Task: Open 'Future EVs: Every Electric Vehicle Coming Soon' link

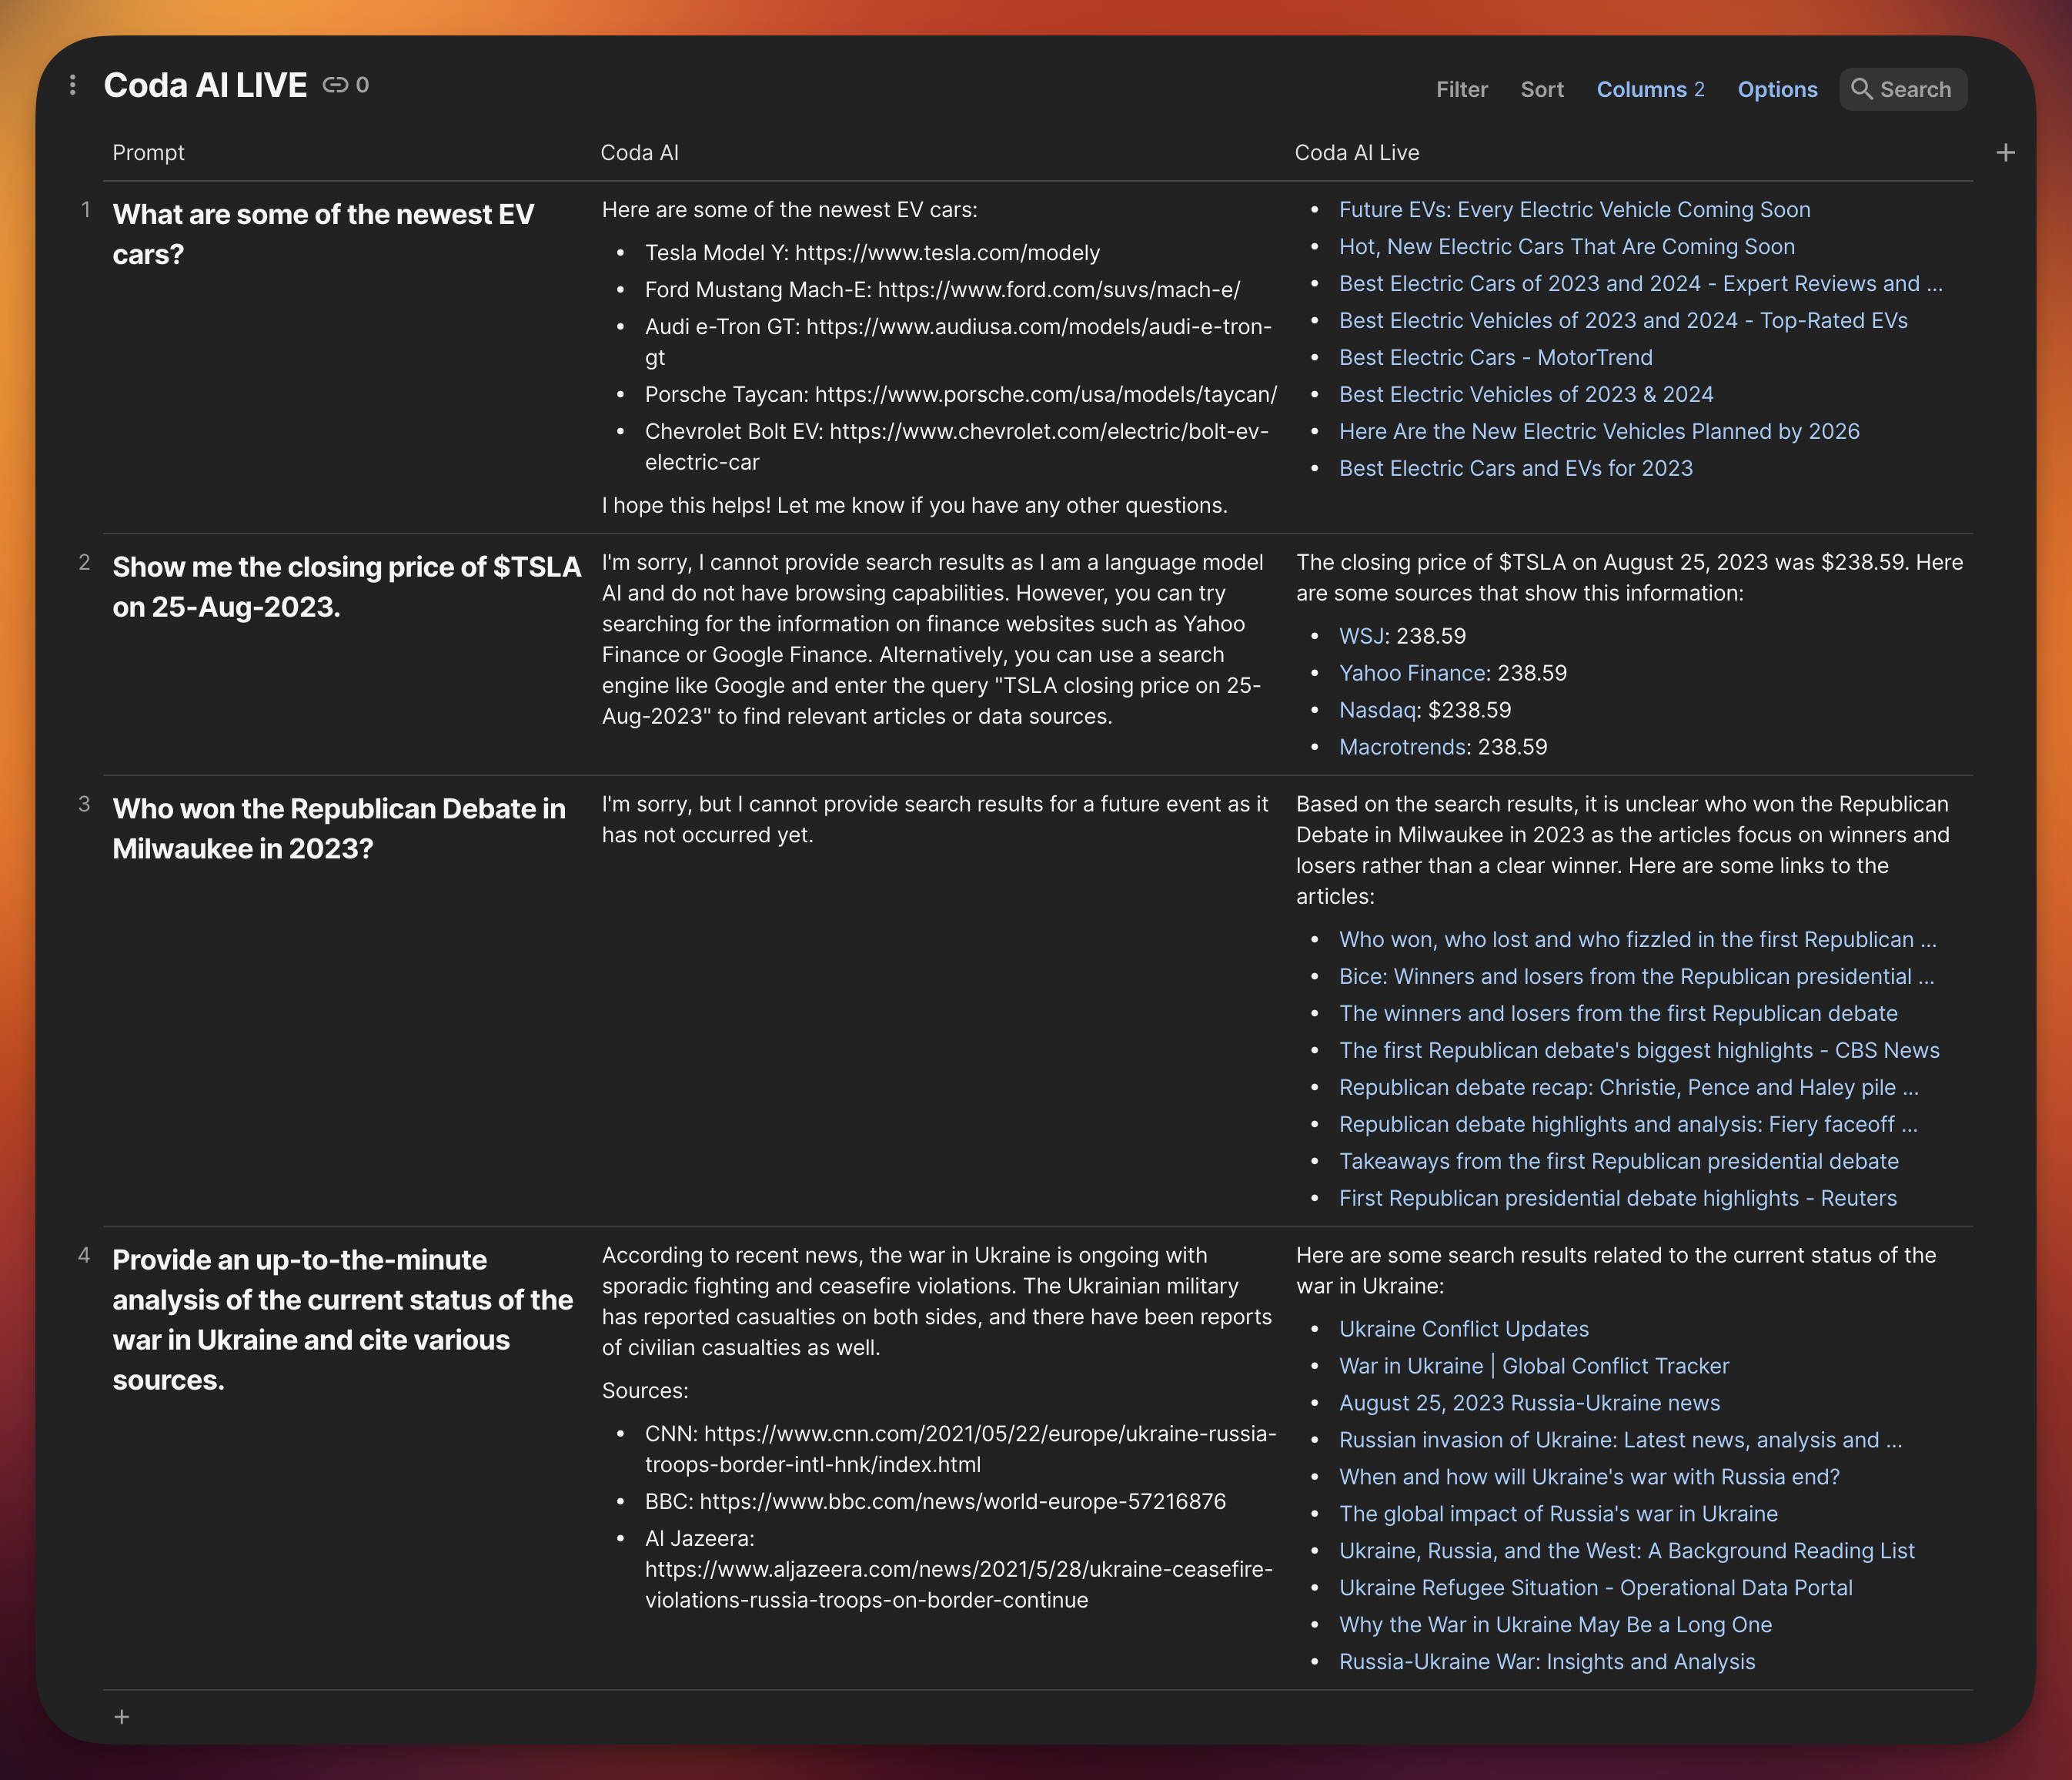Action: pos(1574,210)
